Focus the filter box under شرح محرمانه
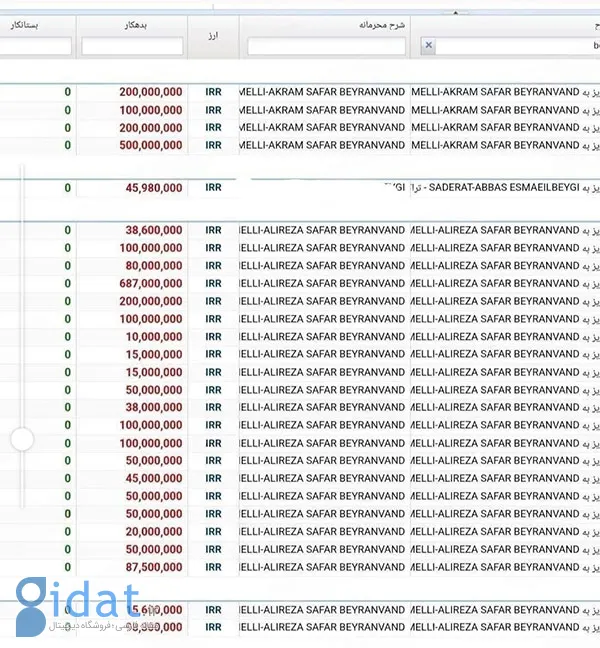This screenshot has height=648, width=600. point(326,46)
